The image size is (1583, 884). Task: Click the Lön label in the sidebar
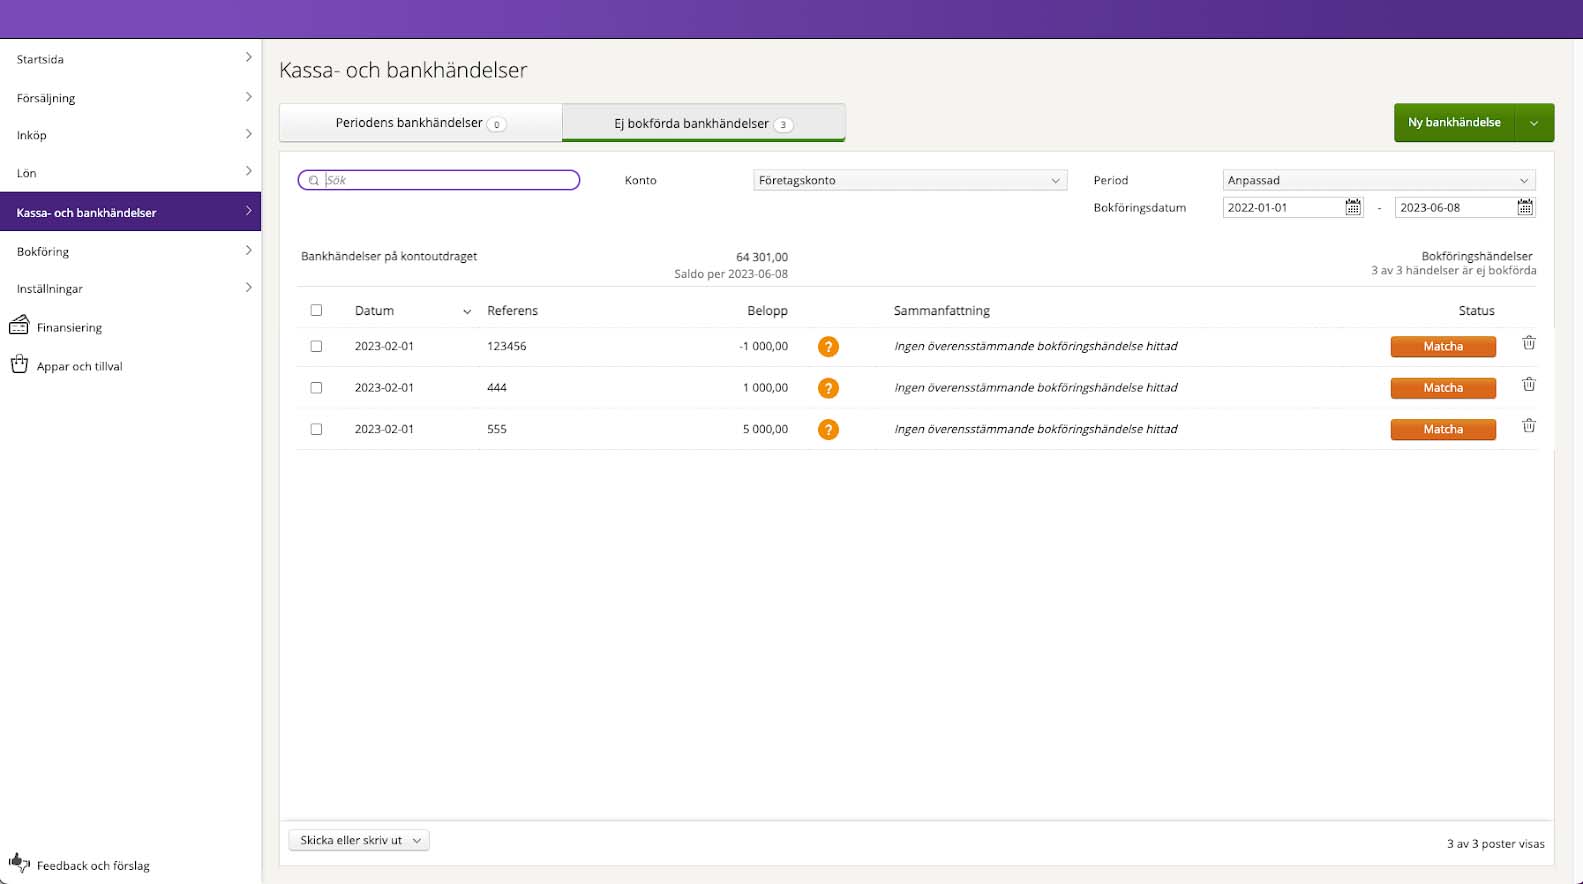pos(26,173)
